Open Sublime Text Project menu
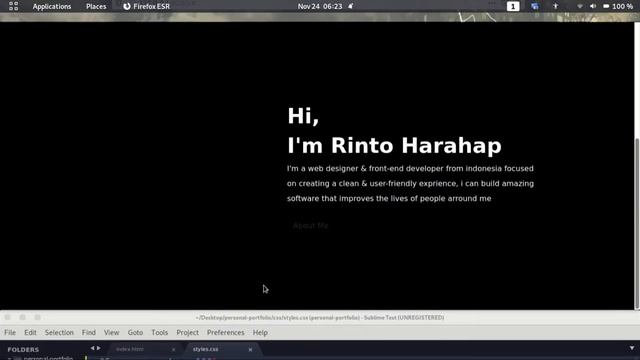640x360 pixels. coord(187,333)
